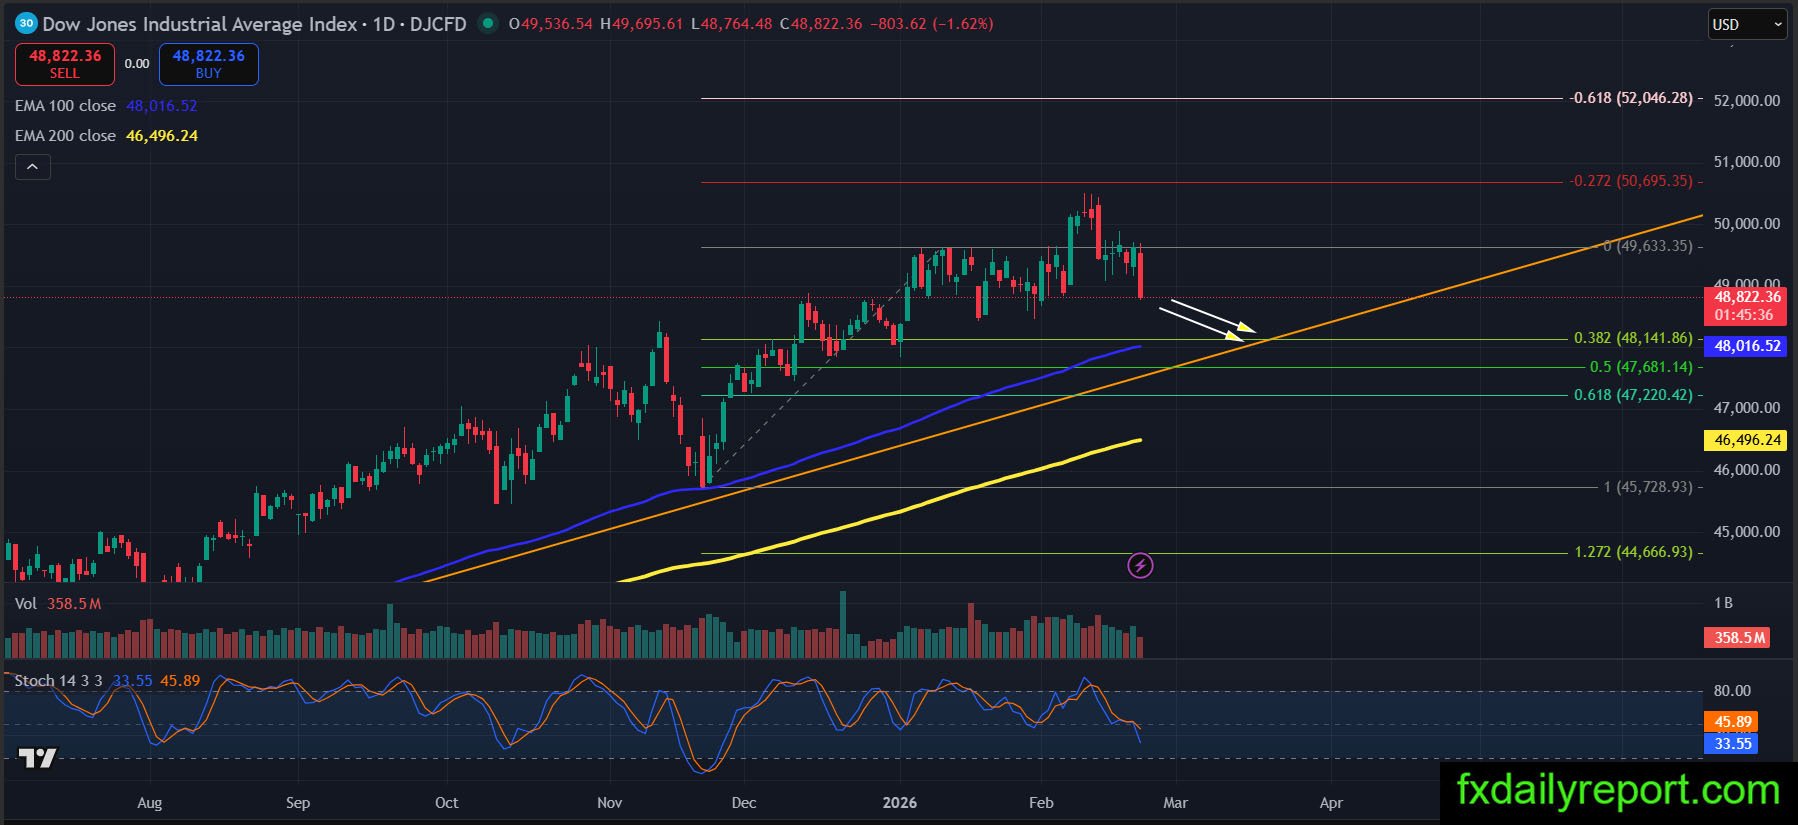Click the DJCFD exchange label
The image size is (1798, 825).
[438, 24]
